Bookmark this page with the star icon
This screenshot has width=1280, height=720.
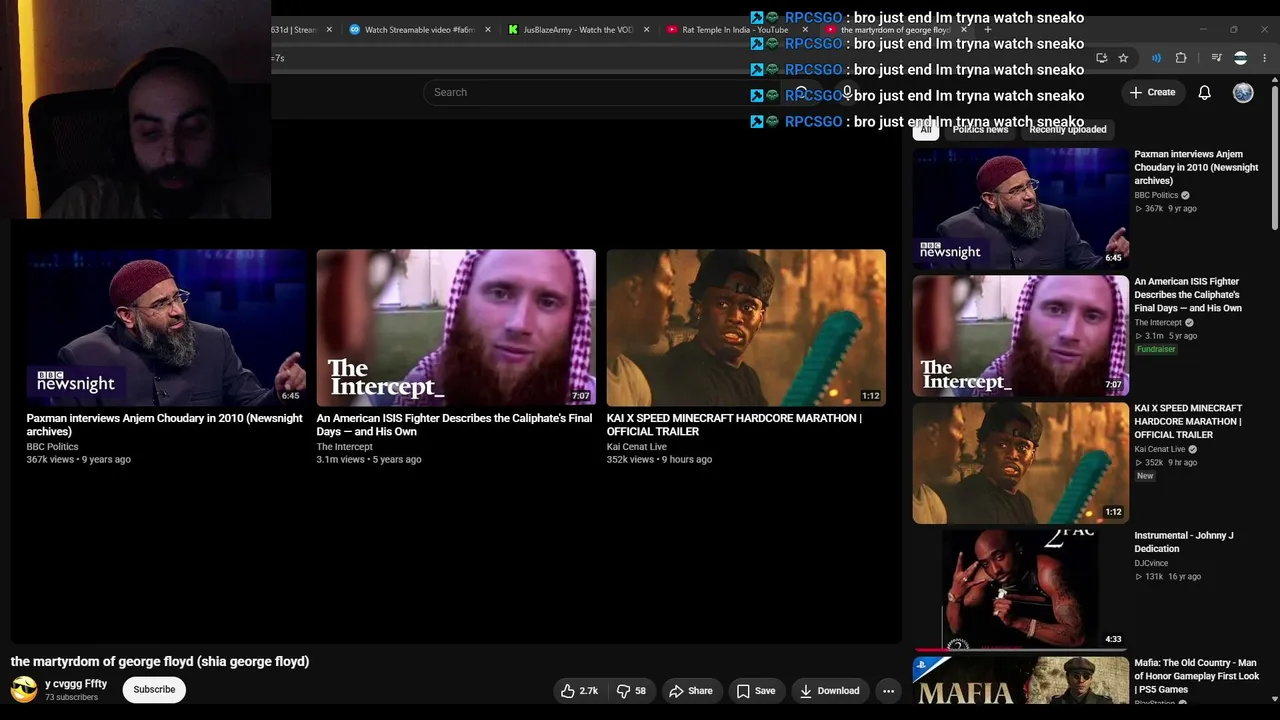(x=1123, y=58)
